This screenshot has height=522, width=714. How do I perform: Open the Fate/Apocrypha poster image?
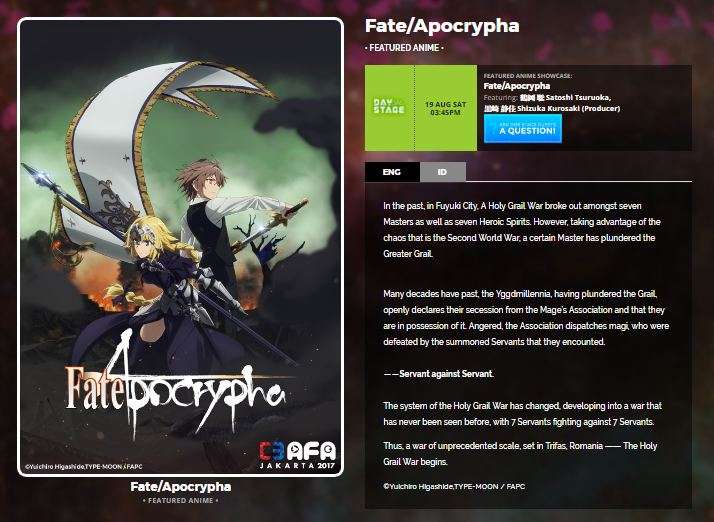180,247
